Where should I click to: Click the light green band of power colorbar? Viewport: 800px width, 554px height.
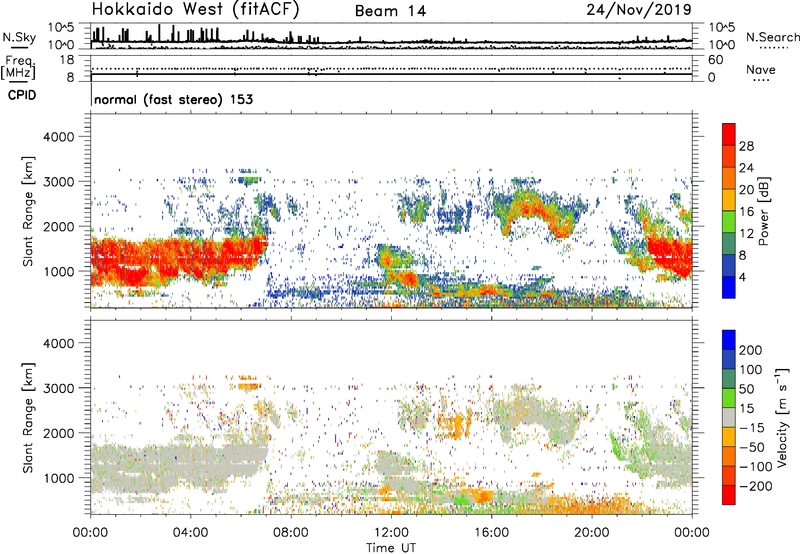729,221
